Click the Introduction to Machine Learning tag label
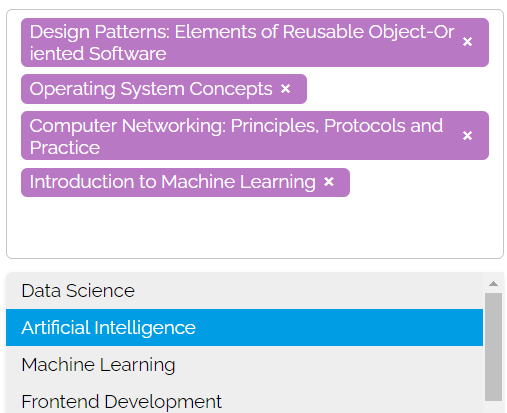Screen dimensions: 507x413 [173, 182]
